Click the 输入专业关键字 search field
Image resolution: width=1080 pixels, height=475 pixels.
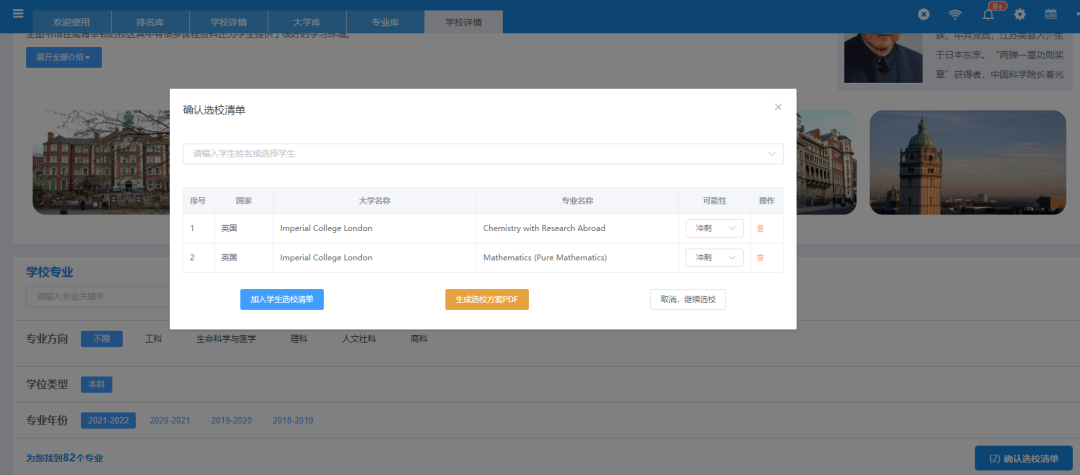[98, 297]
